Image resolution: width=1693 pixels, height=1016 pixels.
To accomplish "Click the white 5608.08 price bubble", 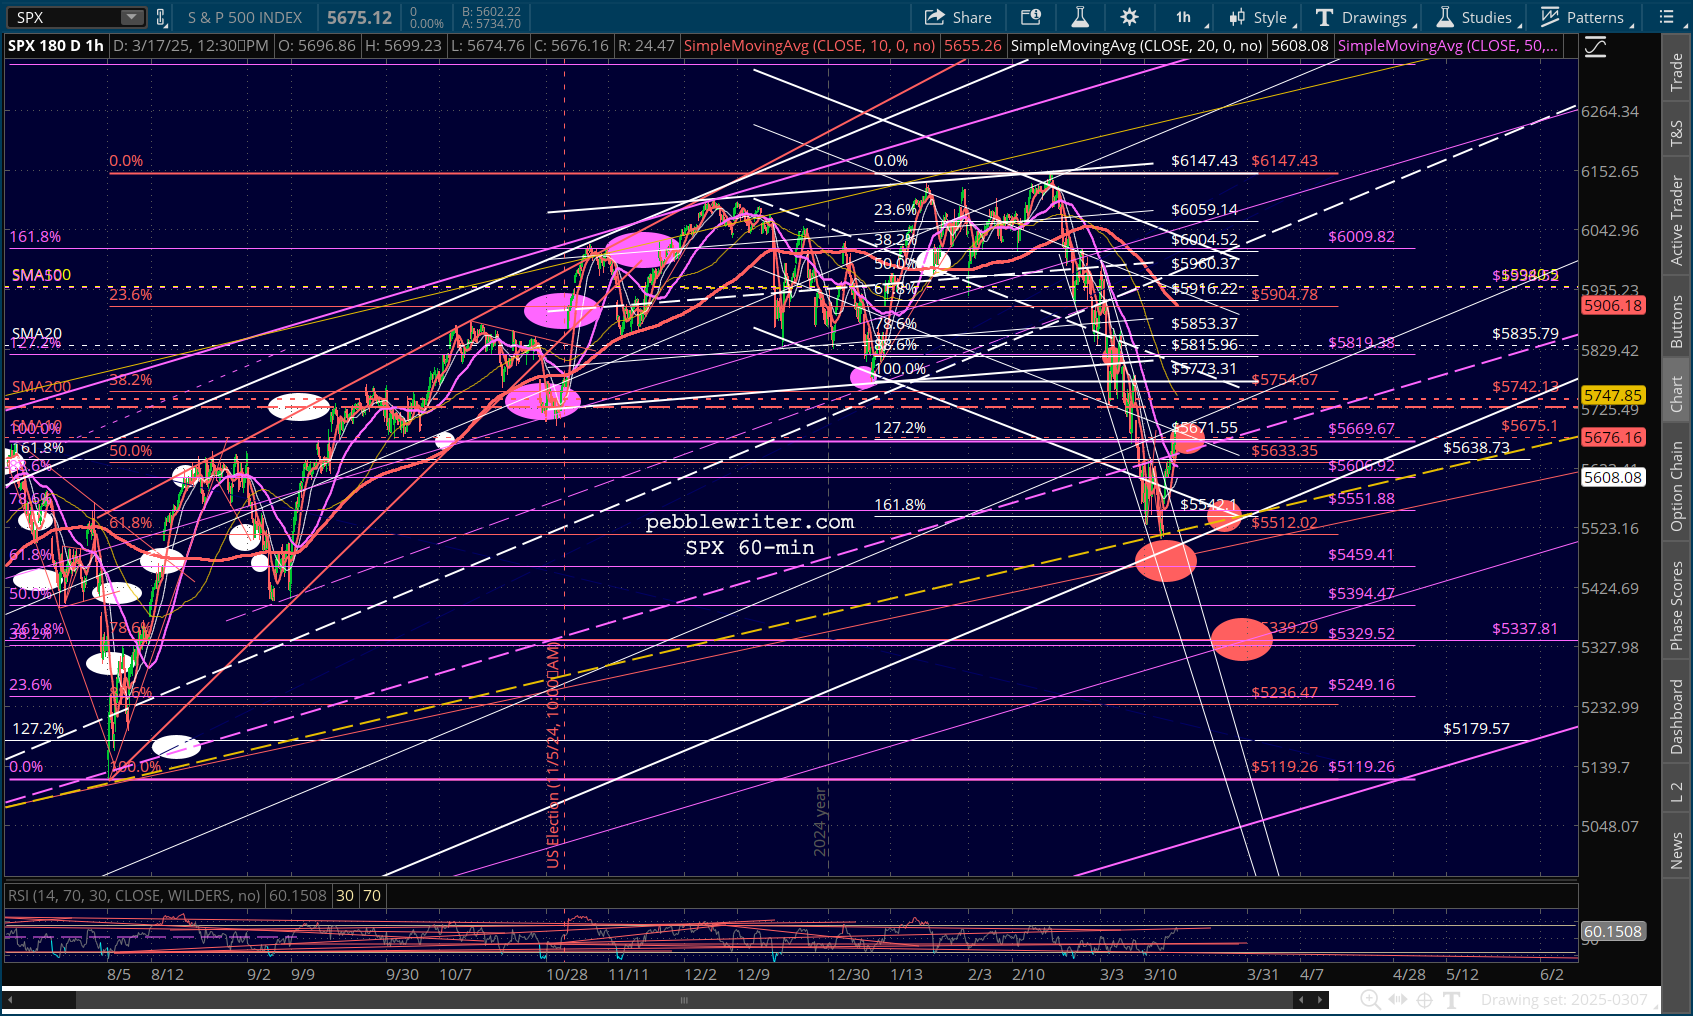I will (1613, 478).
